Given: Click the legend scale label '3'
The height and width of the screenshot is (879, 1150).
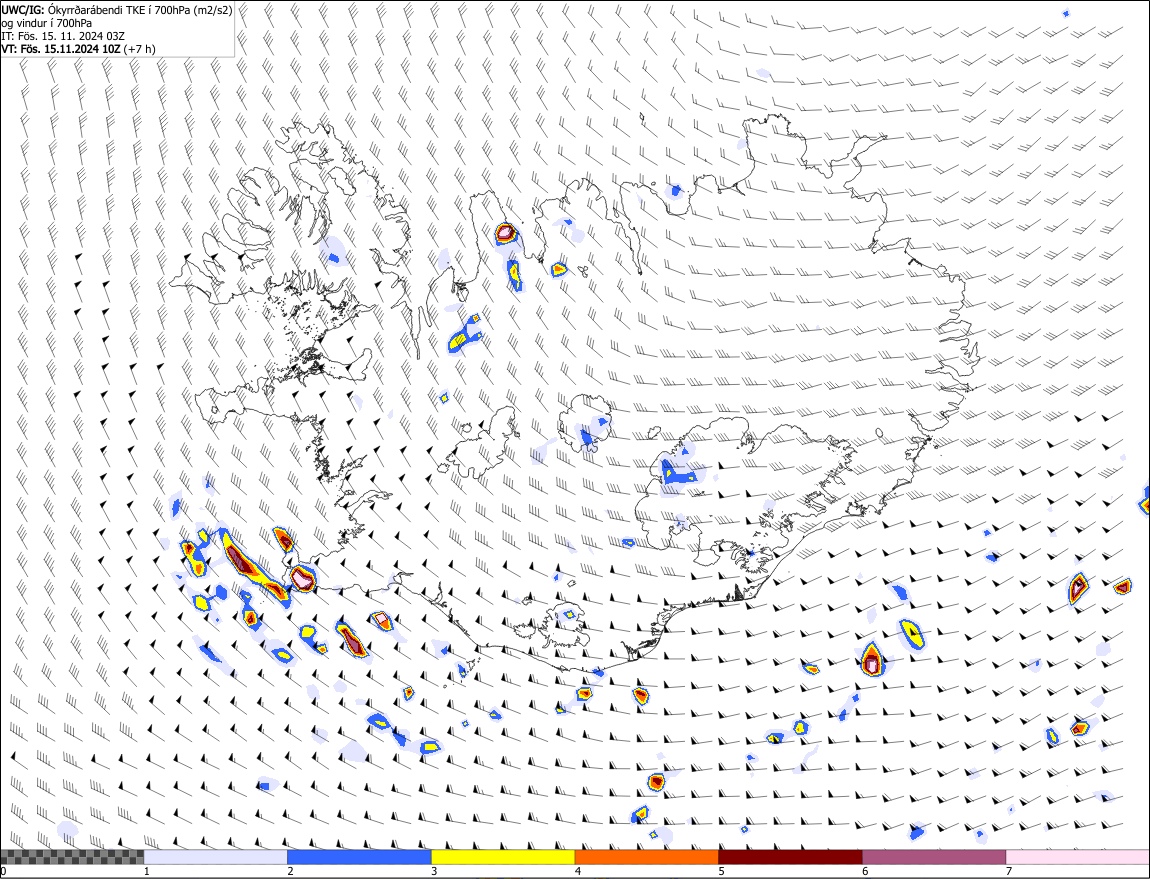Looking at the screenshot, I should 434,872.
